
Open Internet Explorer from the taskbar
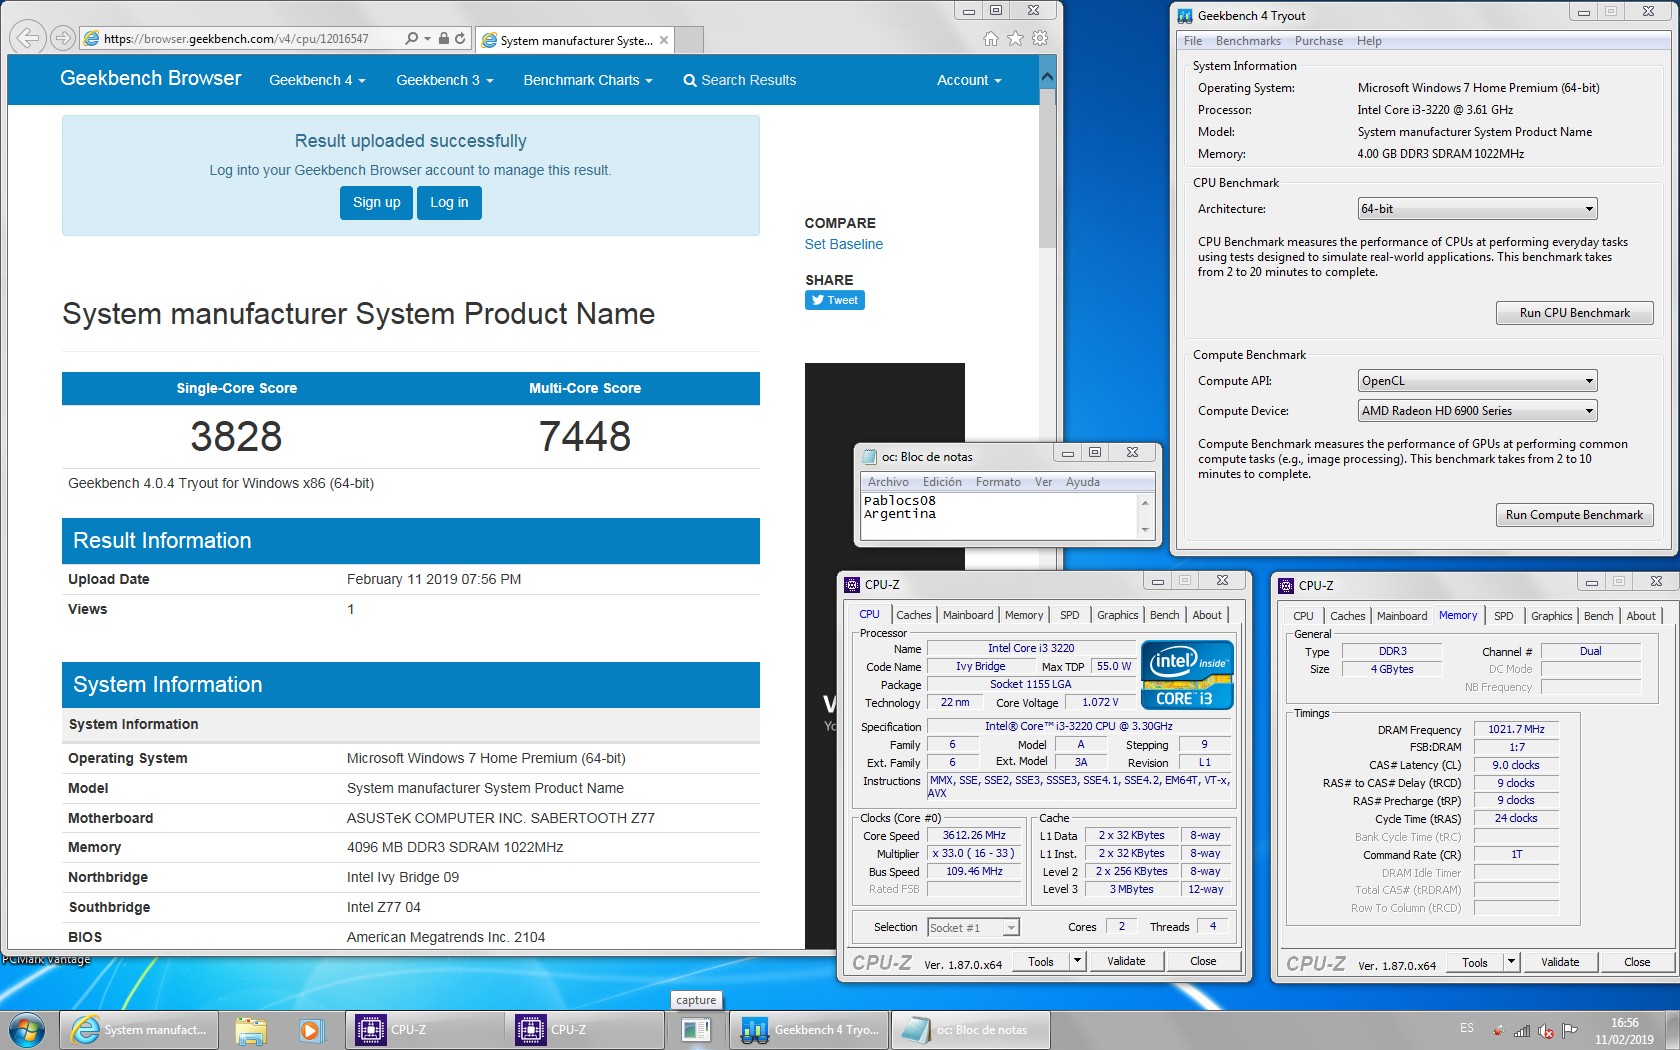tap(140, 1029)
